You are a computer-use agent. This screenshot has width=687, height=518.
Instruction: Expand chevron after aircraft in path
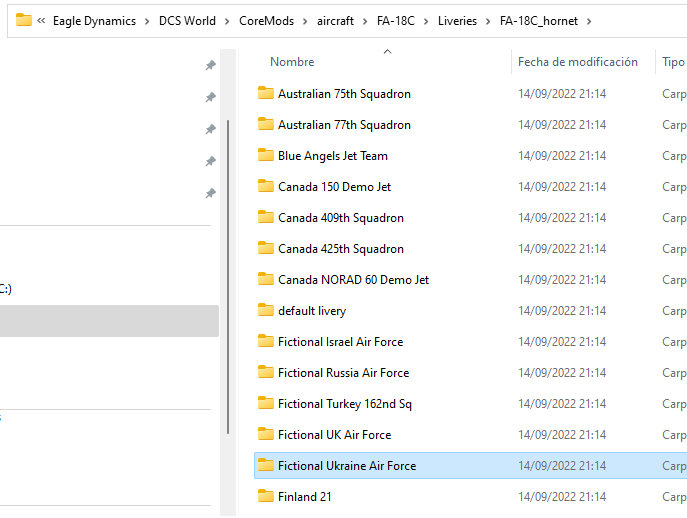365,21
